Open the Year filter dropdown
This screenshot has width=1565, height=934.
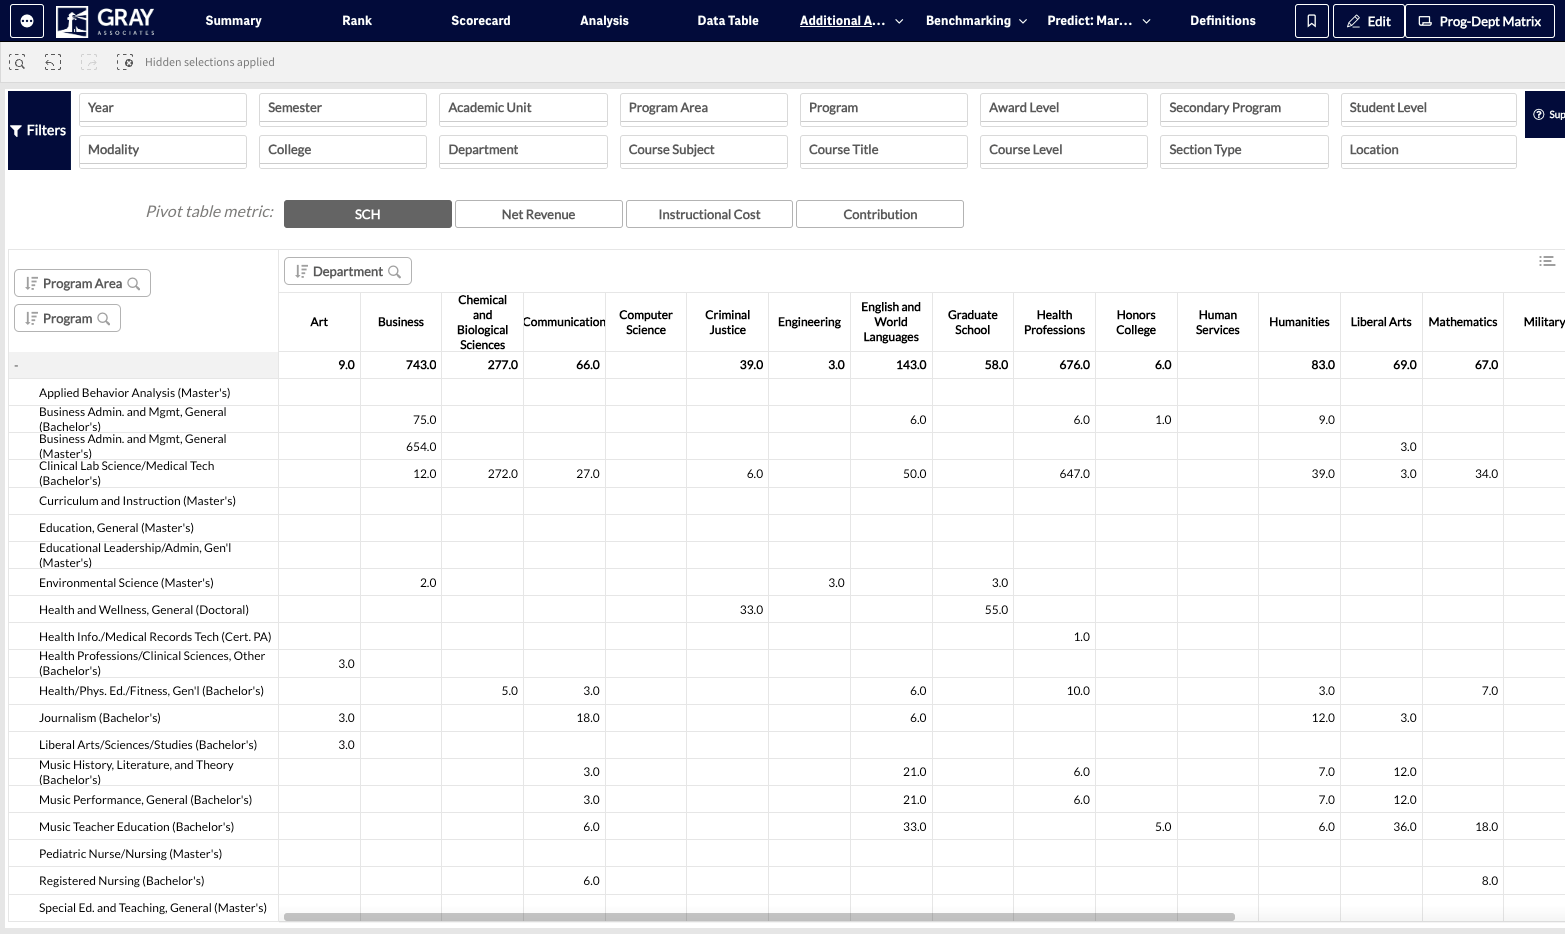tap(163, 108)
